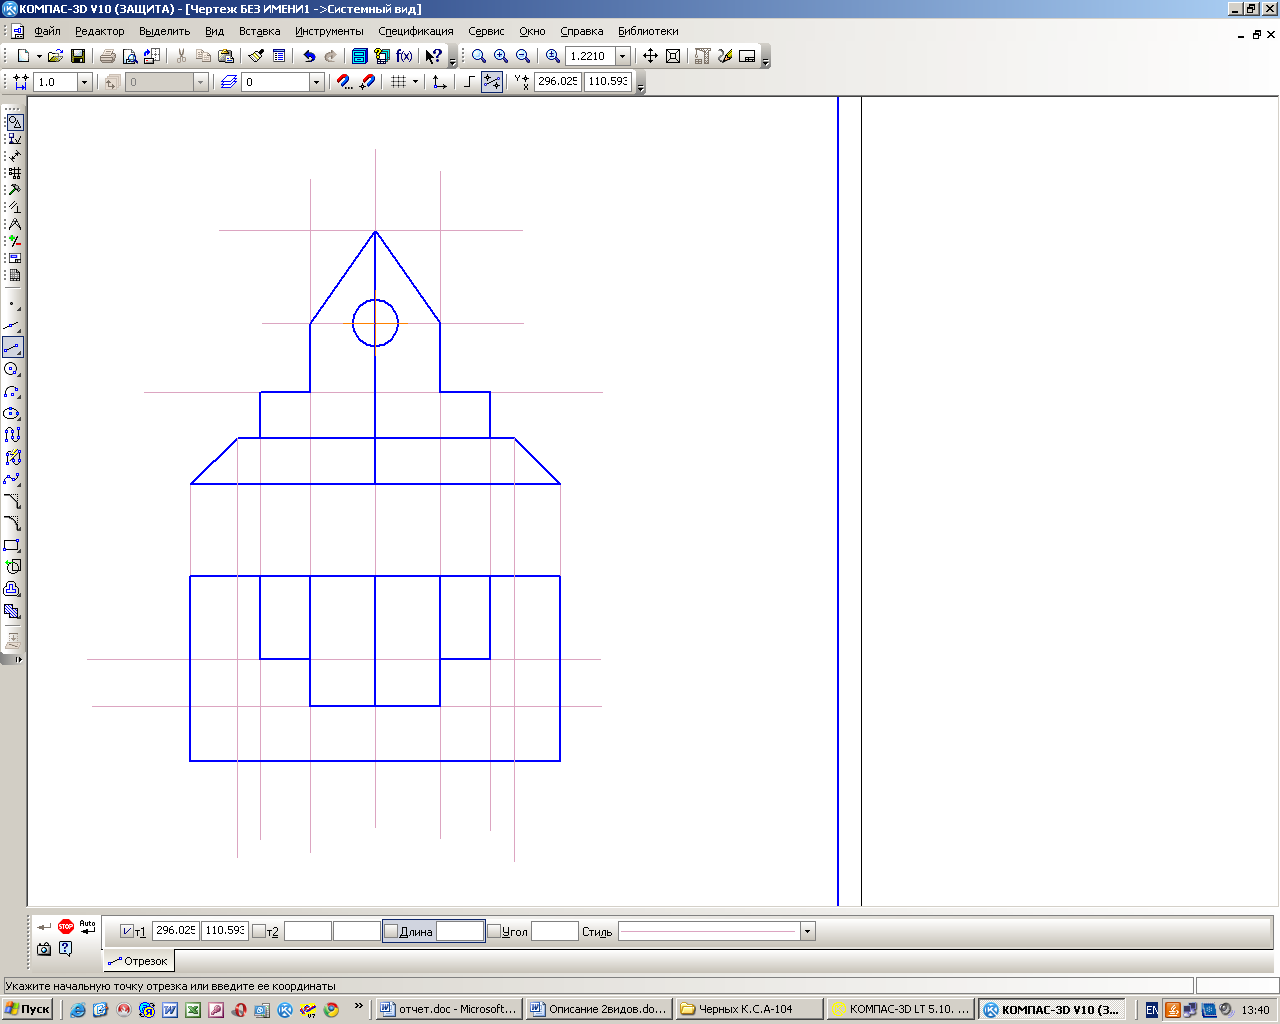Click the Print preview icon
This screenshot has height=1024, width=1280.
pos(130,56)
